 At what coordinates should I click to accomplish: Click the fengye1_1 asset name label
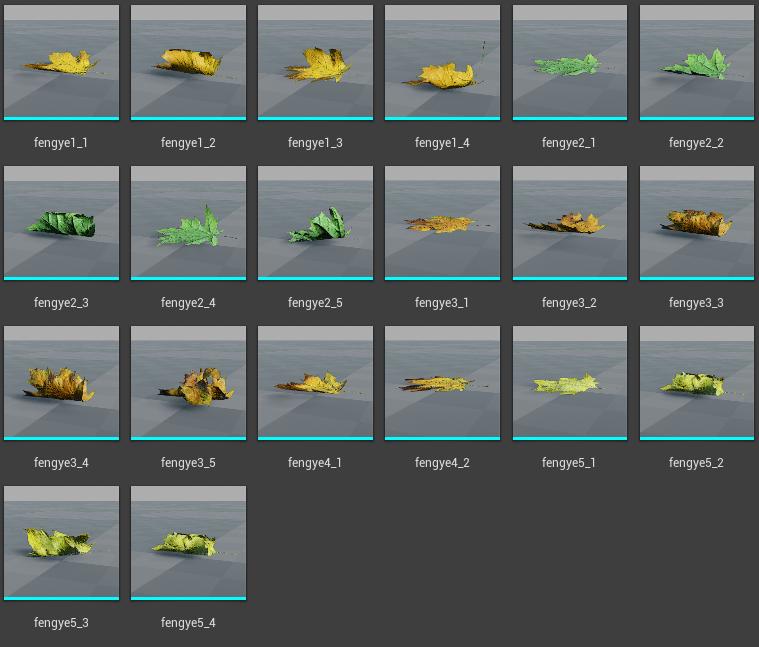click(61, 143)
